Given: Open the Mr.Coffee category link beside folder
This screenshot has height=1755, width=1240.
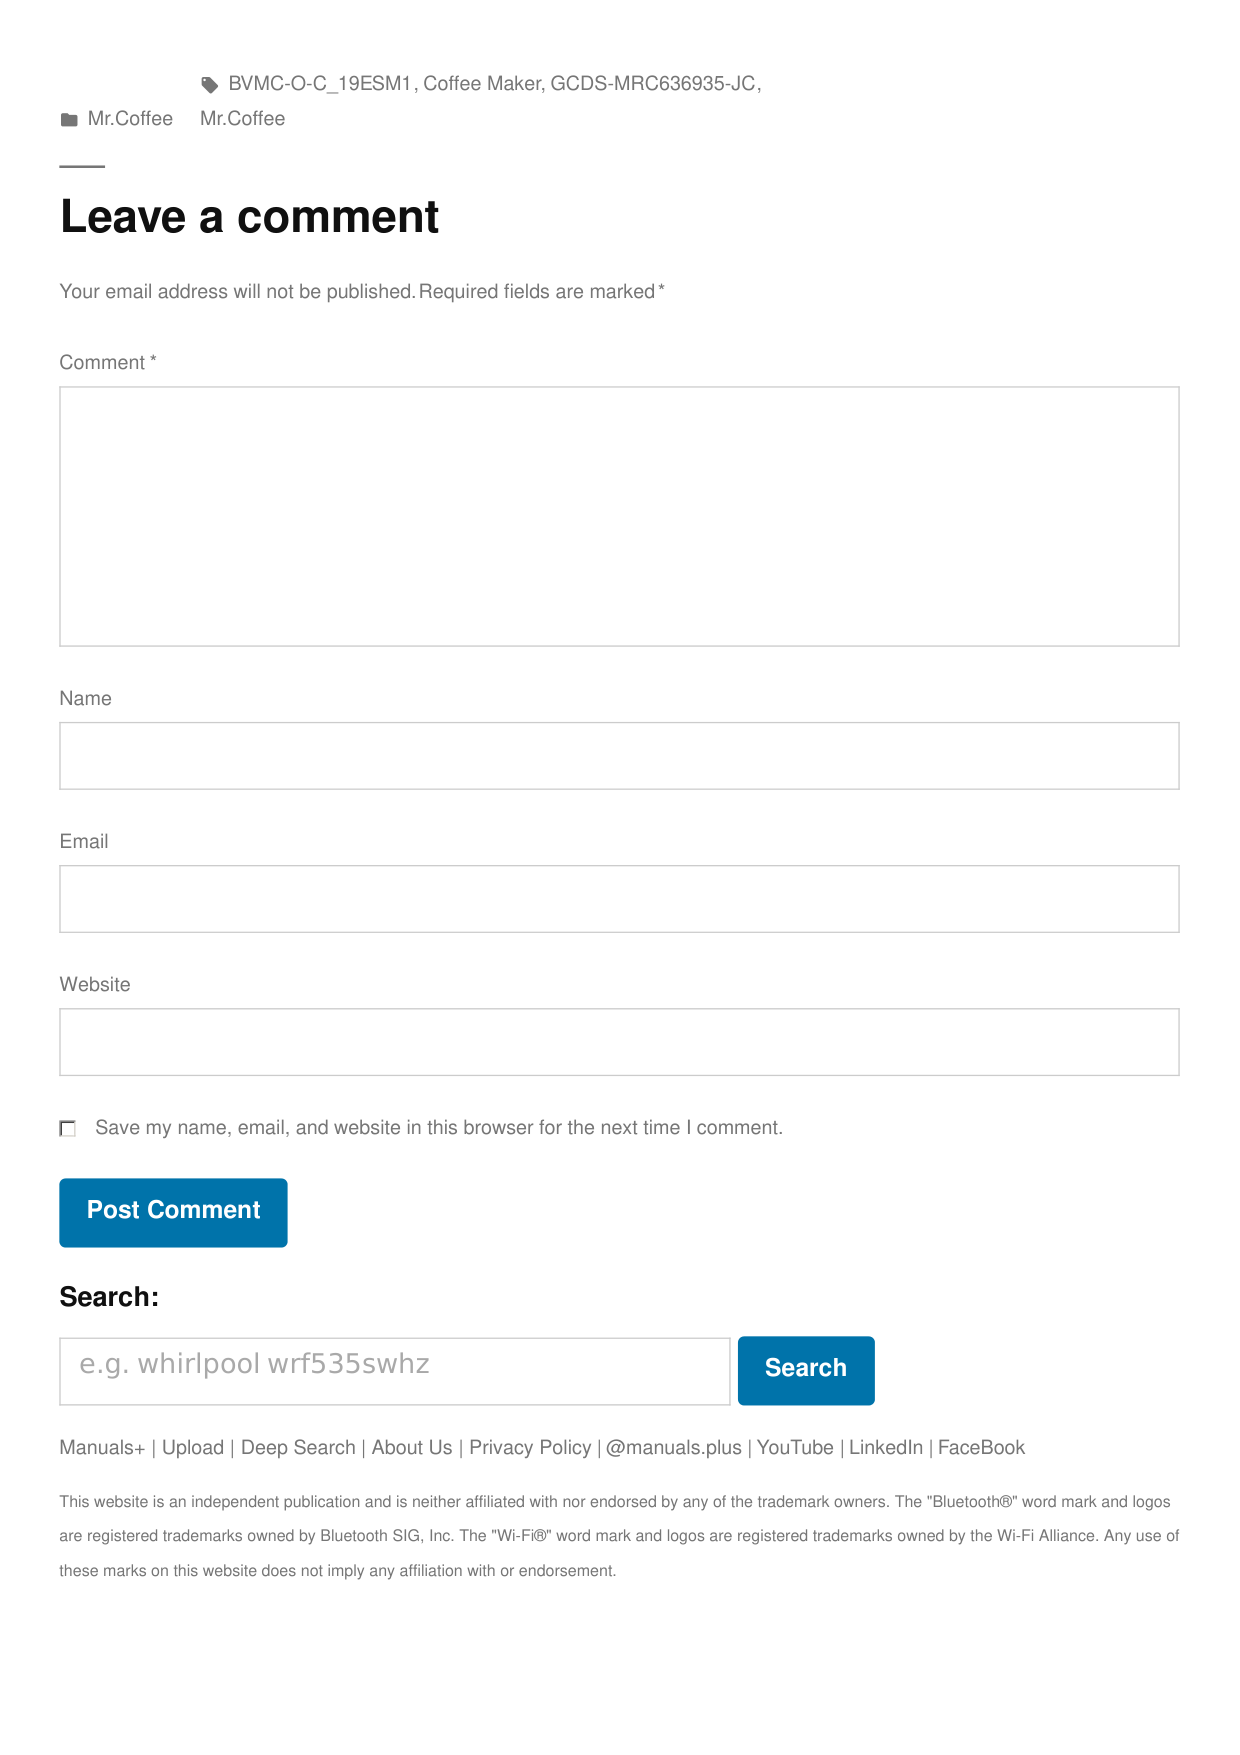Looking at the screenshot, I should (x=130, y=119).
